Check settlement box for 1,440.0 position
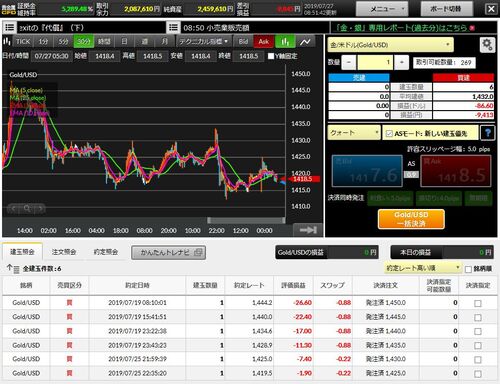The height and width of the screenshot is (384, 500). click(x=478, y=317)
